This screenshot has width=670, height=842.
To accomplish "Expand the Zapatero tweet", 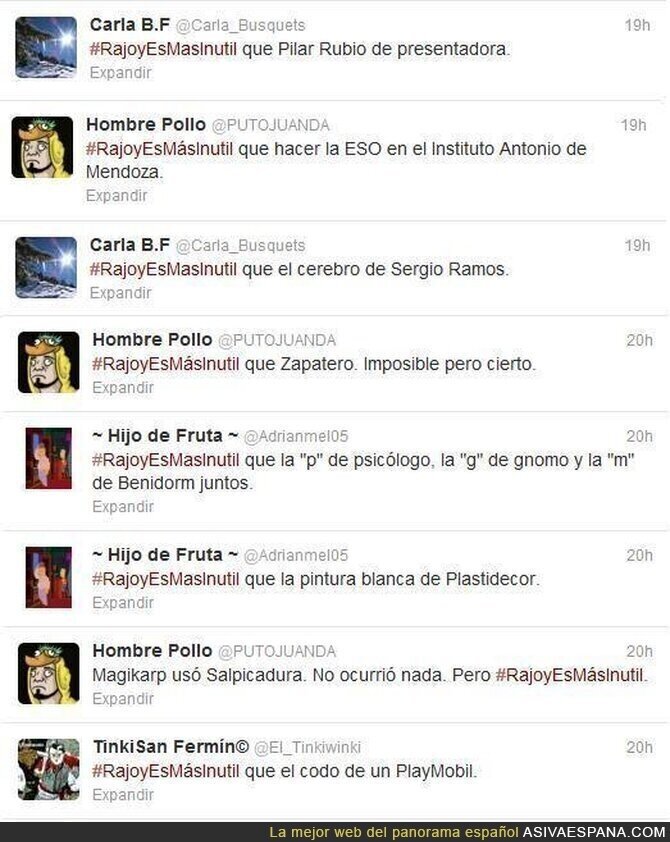I will (123, 387).
